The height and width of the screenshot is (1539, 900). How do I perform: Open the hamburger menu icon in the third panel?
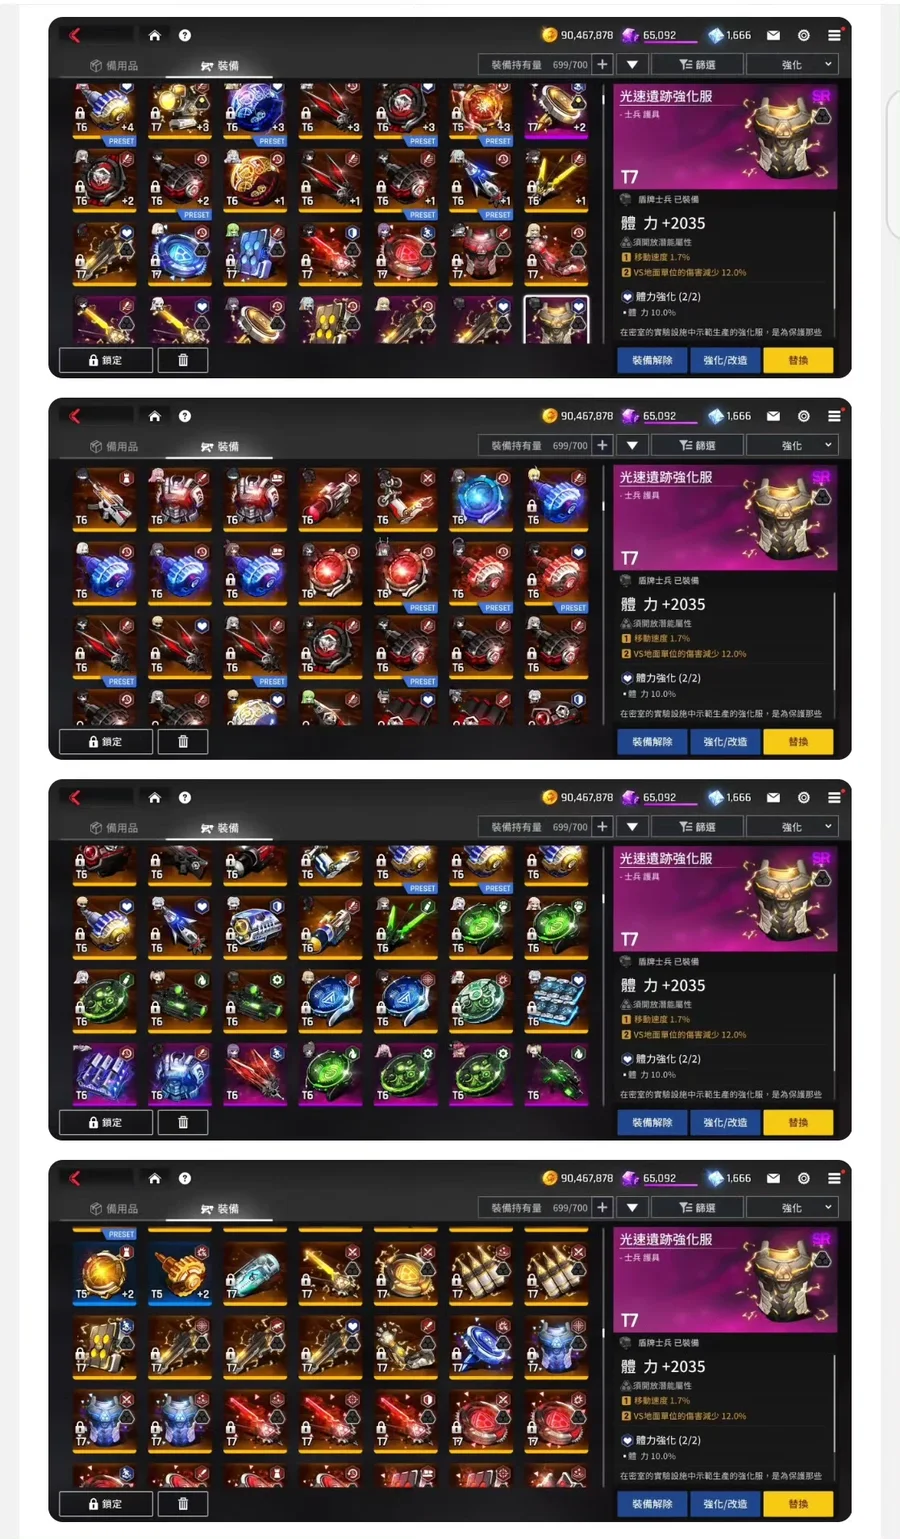[834, 797]
